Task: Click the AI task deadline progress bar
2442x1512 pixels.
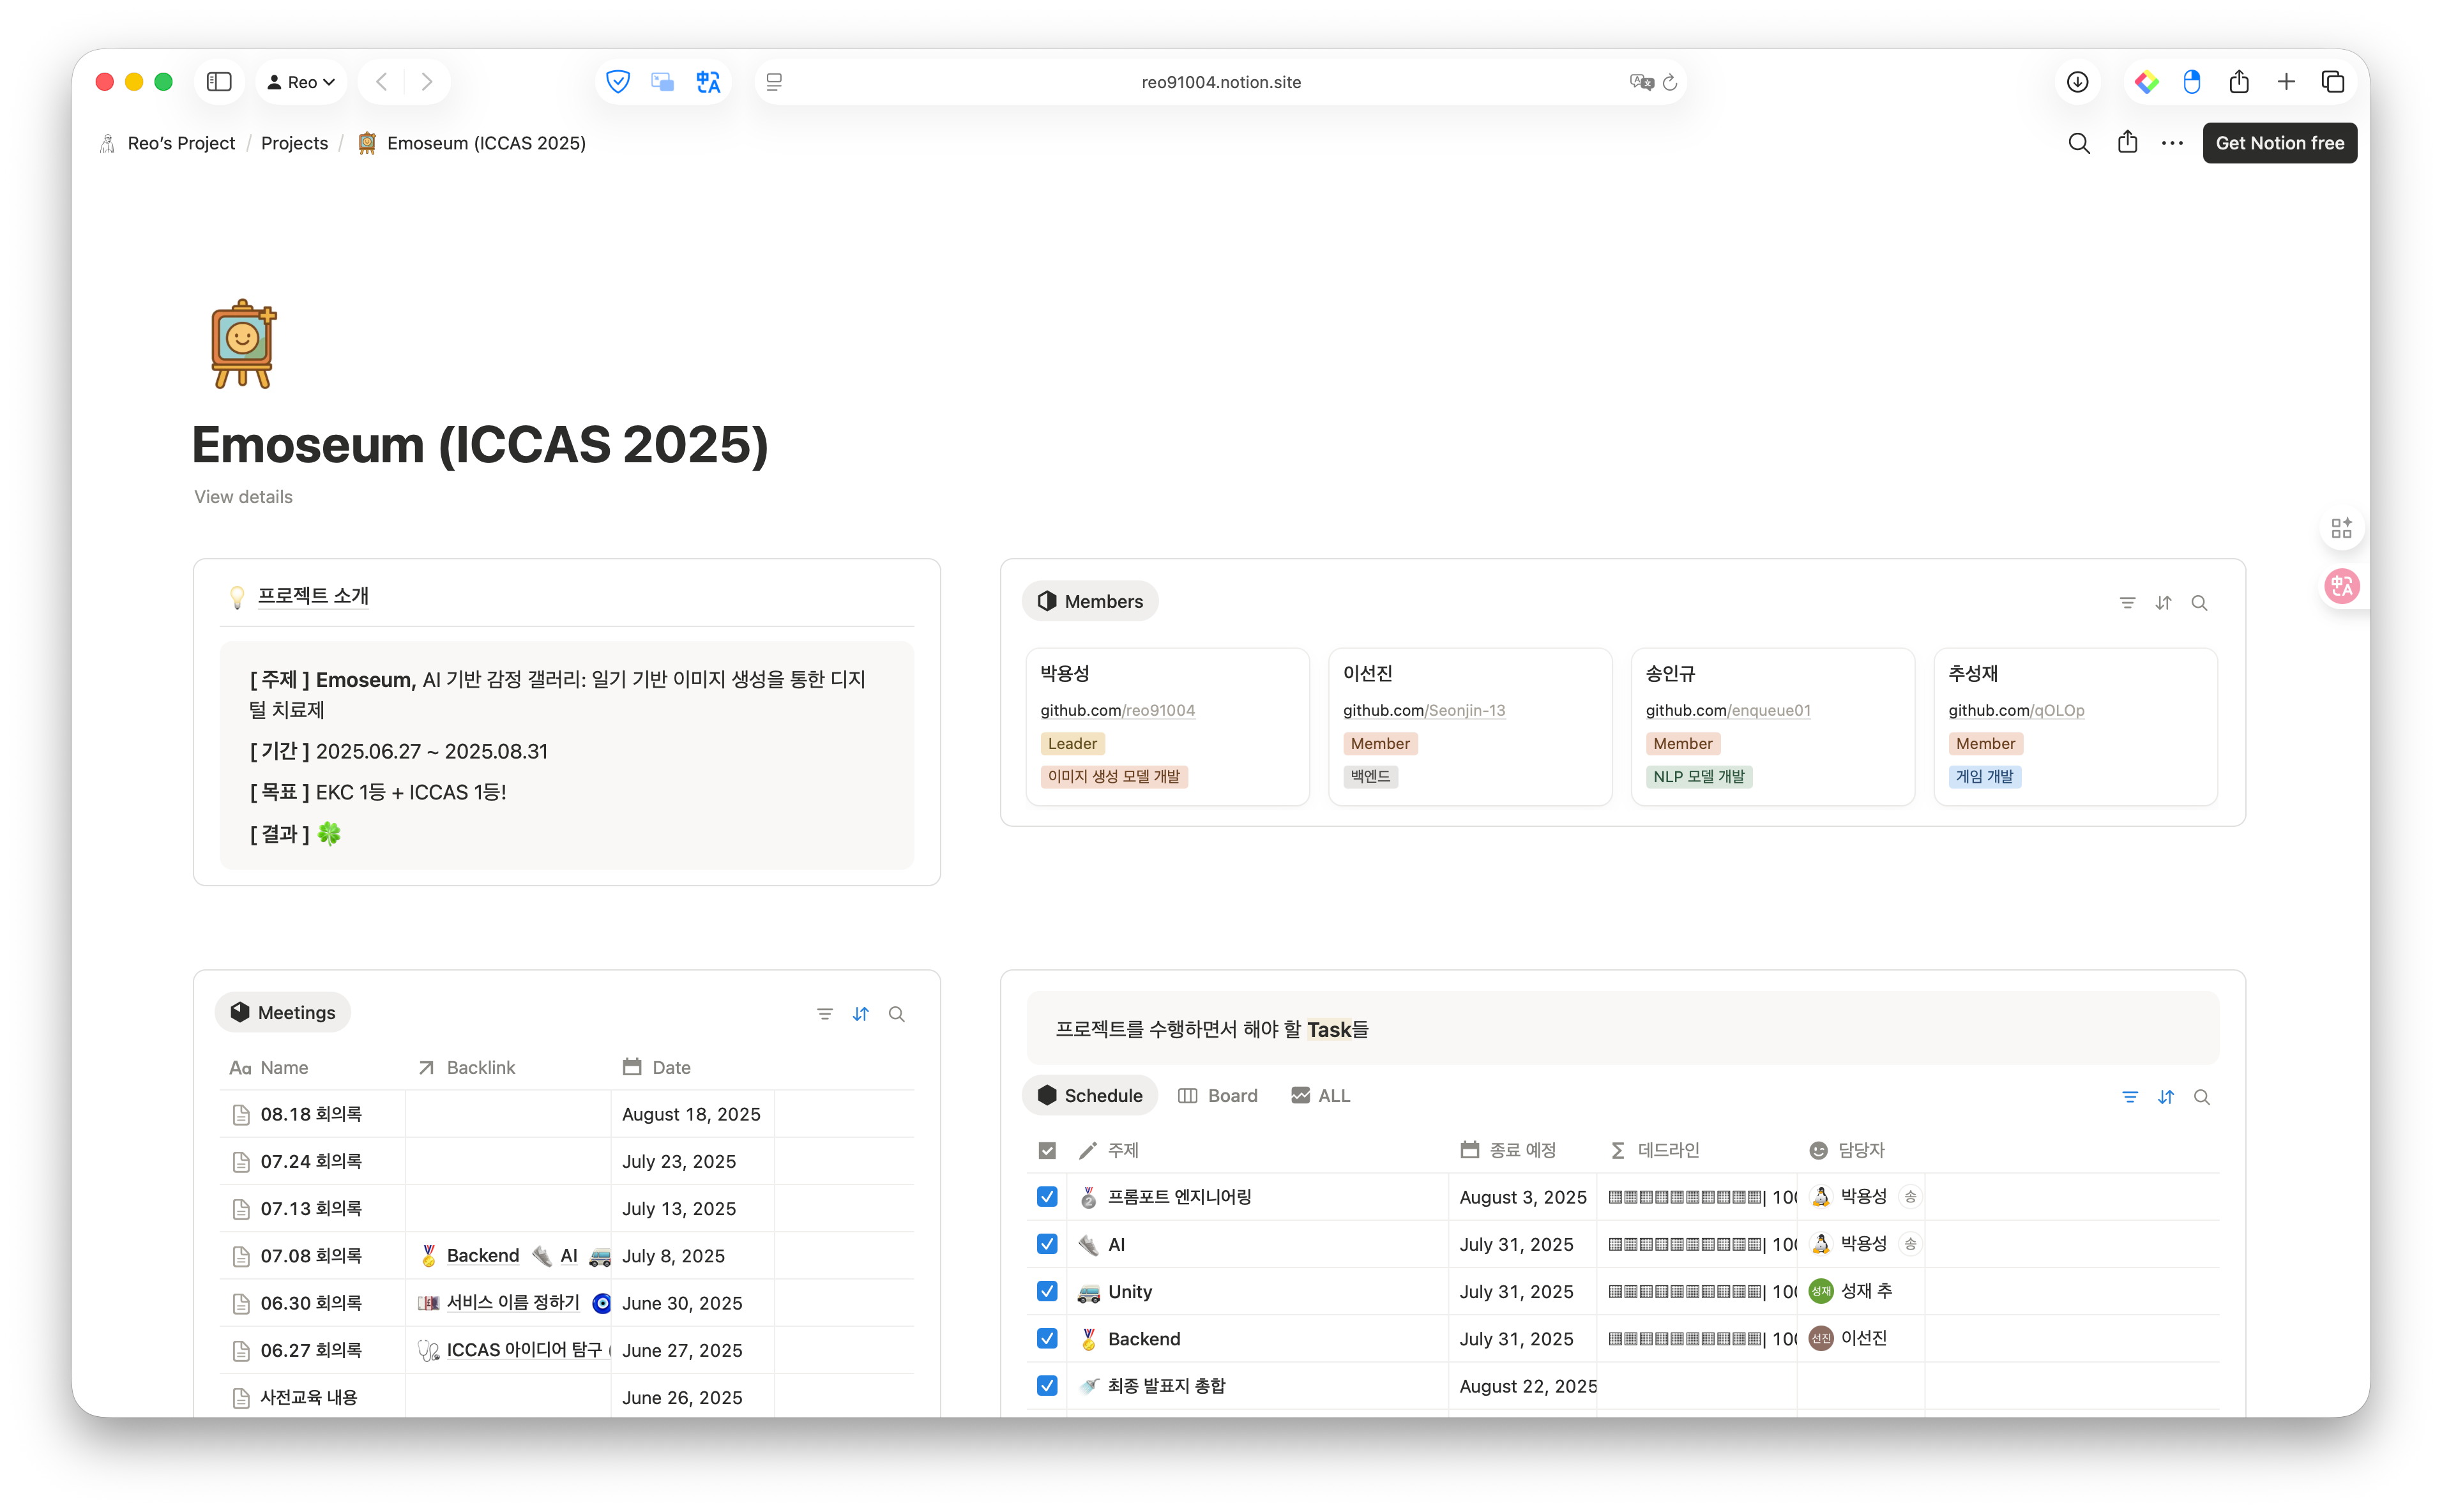Action: click(x=1686, y=1245)
